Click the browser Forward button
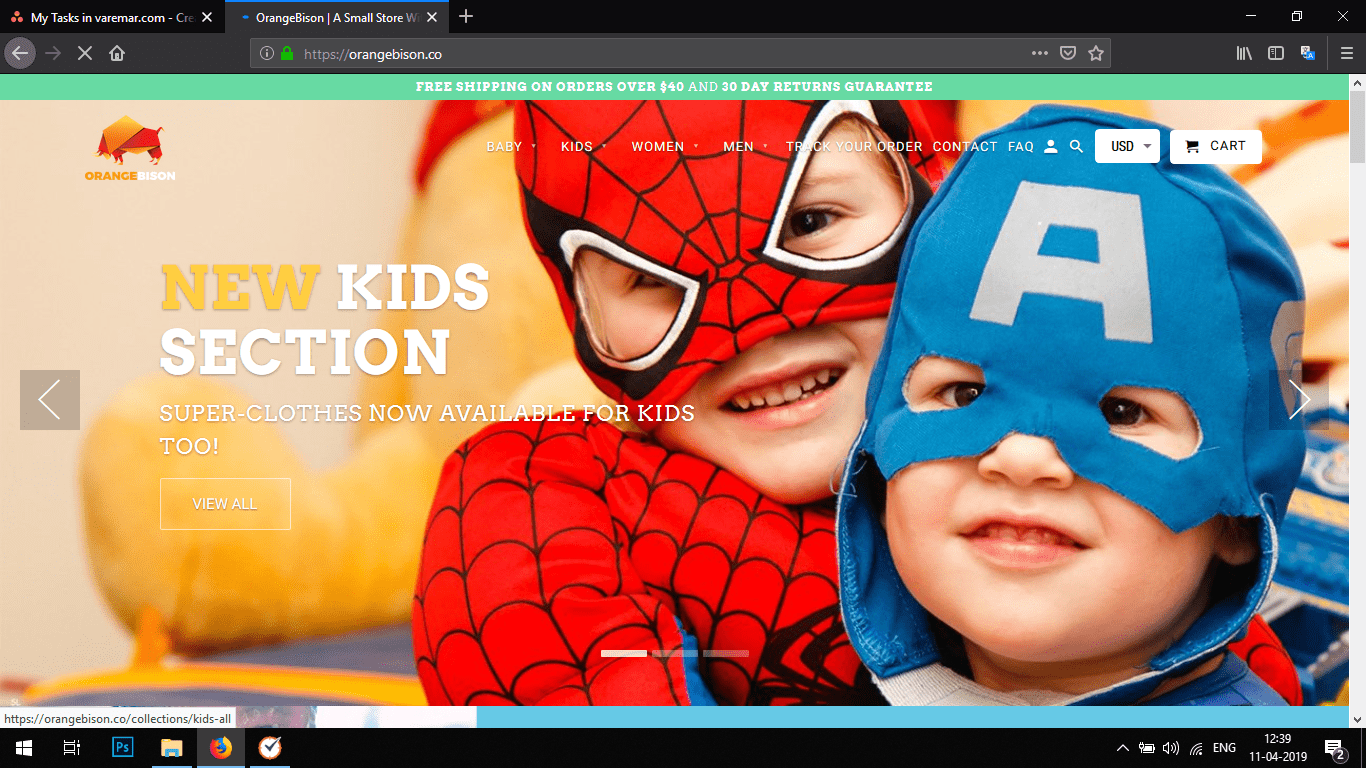The width and height of the screenshot is (1366, 768). tap(53, 53)
